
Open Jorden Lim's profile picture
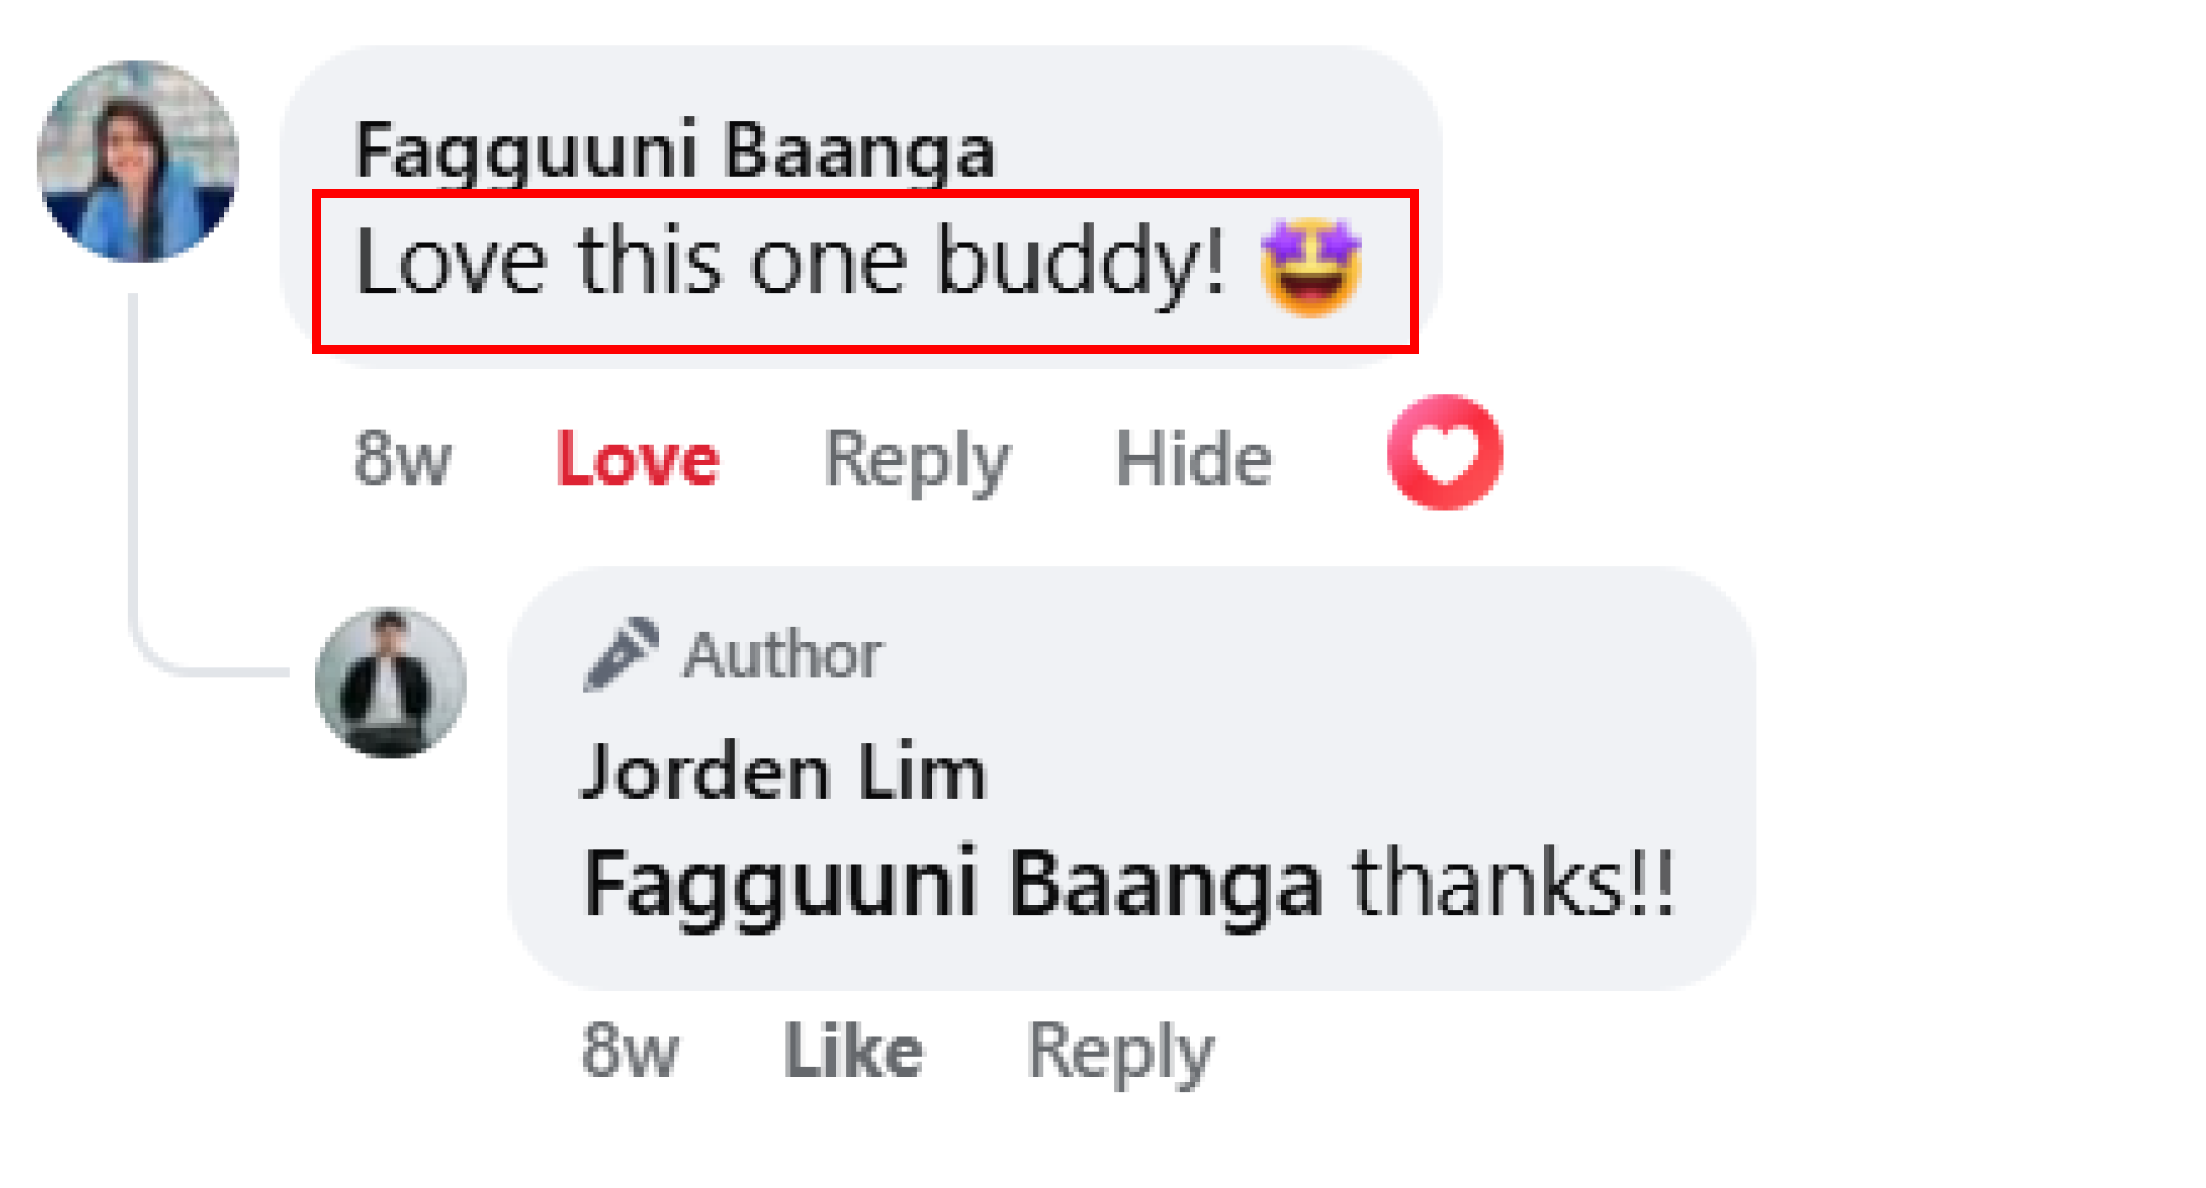tap(391, 682)
